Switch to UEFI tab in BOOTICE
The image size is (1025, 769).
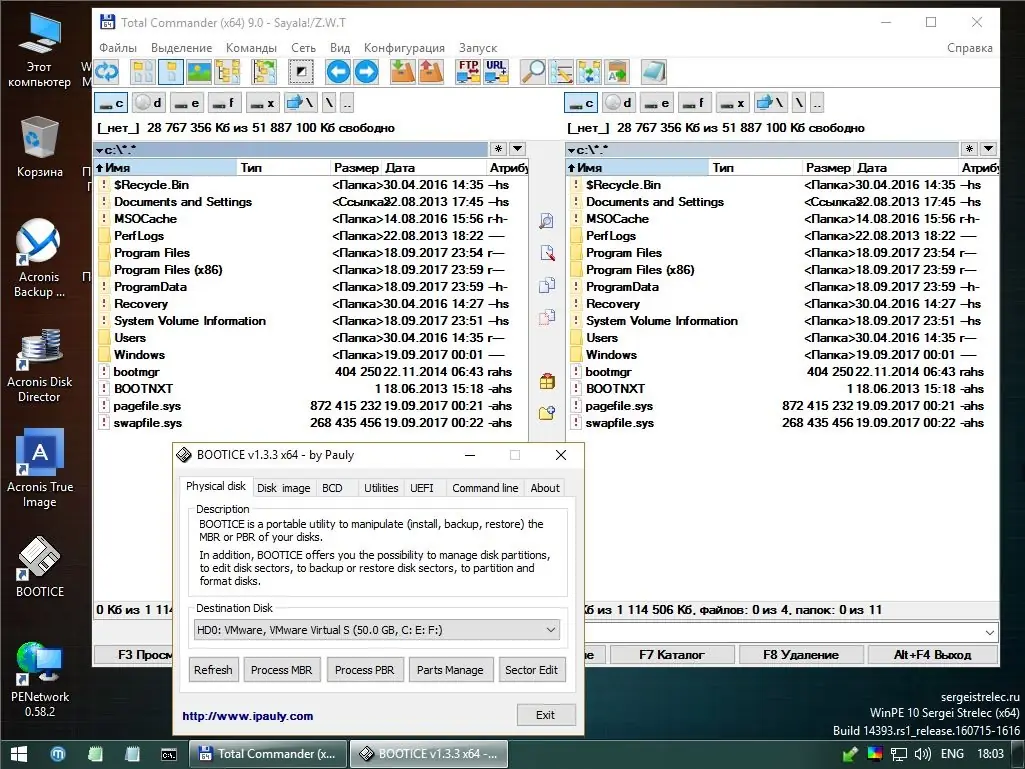pyautogui.click(x=422, y=488)
